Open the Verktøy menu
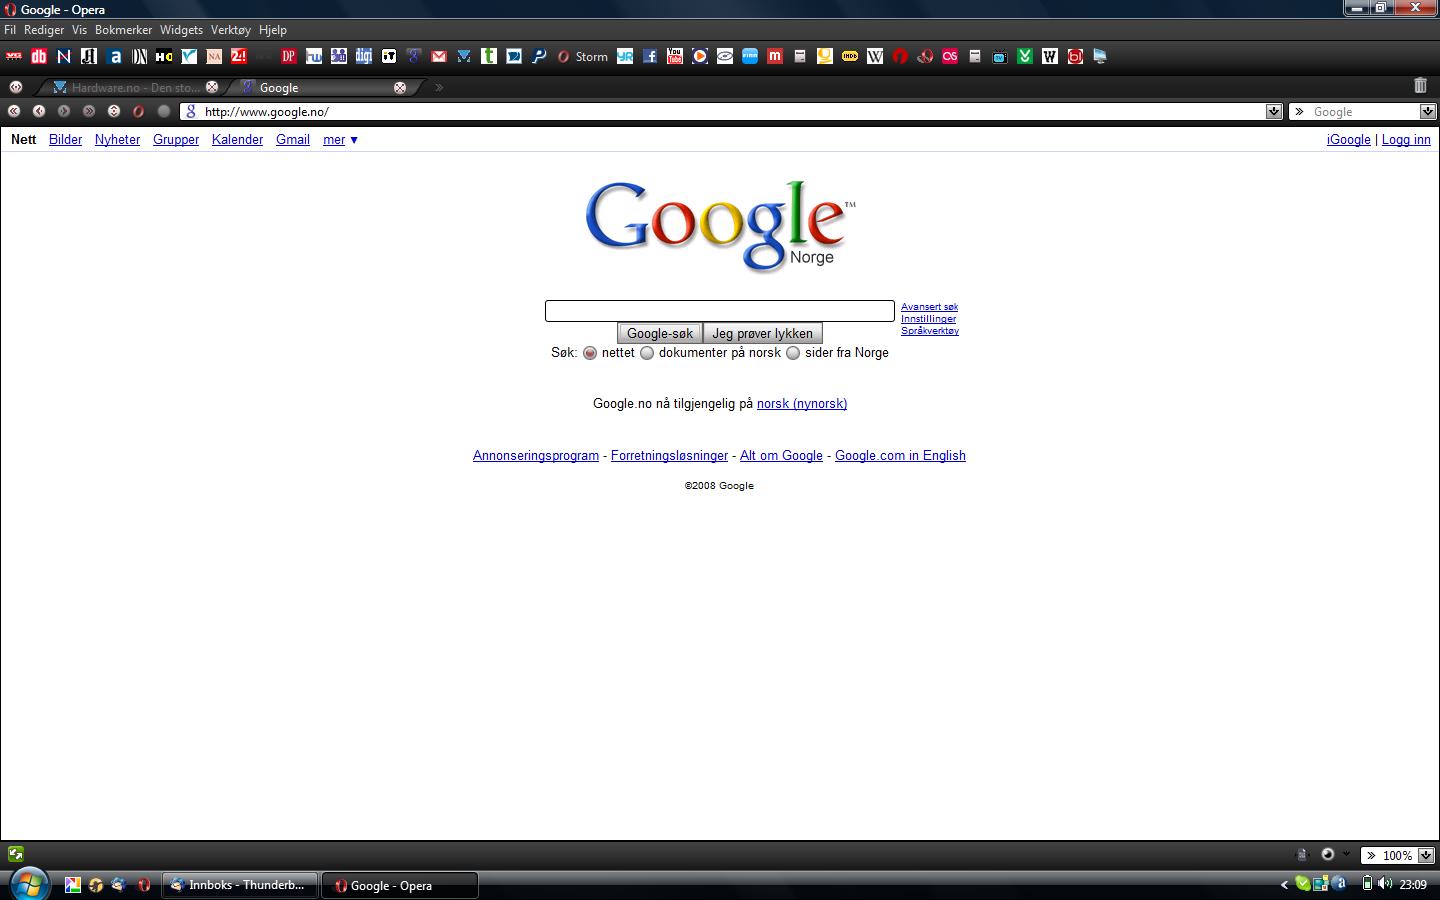This screenshot has height=900, width=1440. pyautogui.click(x=230, y=30)
